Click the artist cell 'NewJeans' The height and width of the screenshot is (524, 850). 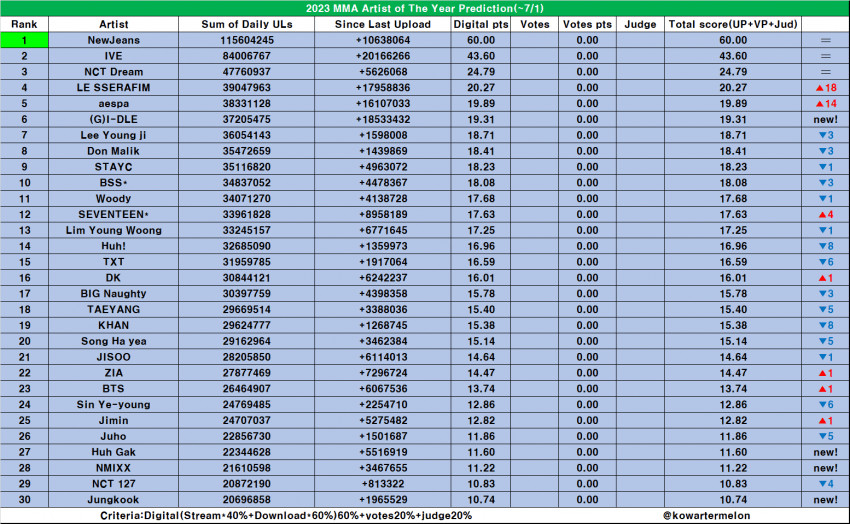point(113,40)
